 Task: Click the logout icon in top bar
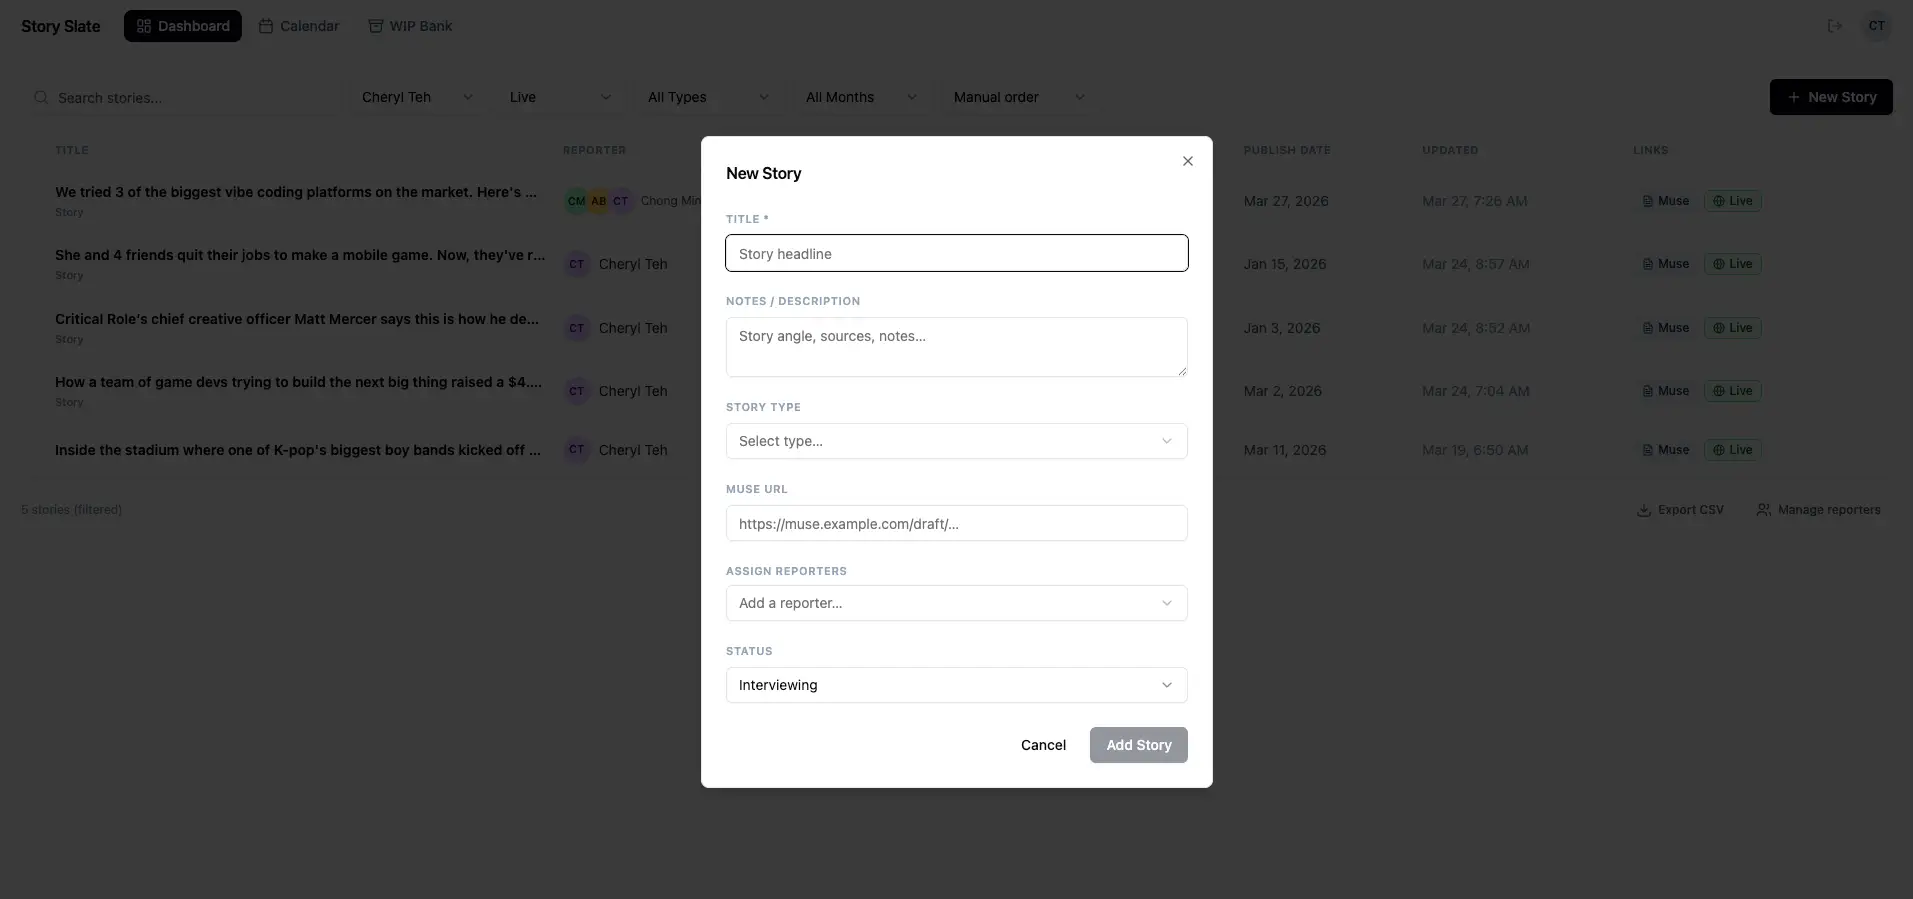(x=1834, y=26)
